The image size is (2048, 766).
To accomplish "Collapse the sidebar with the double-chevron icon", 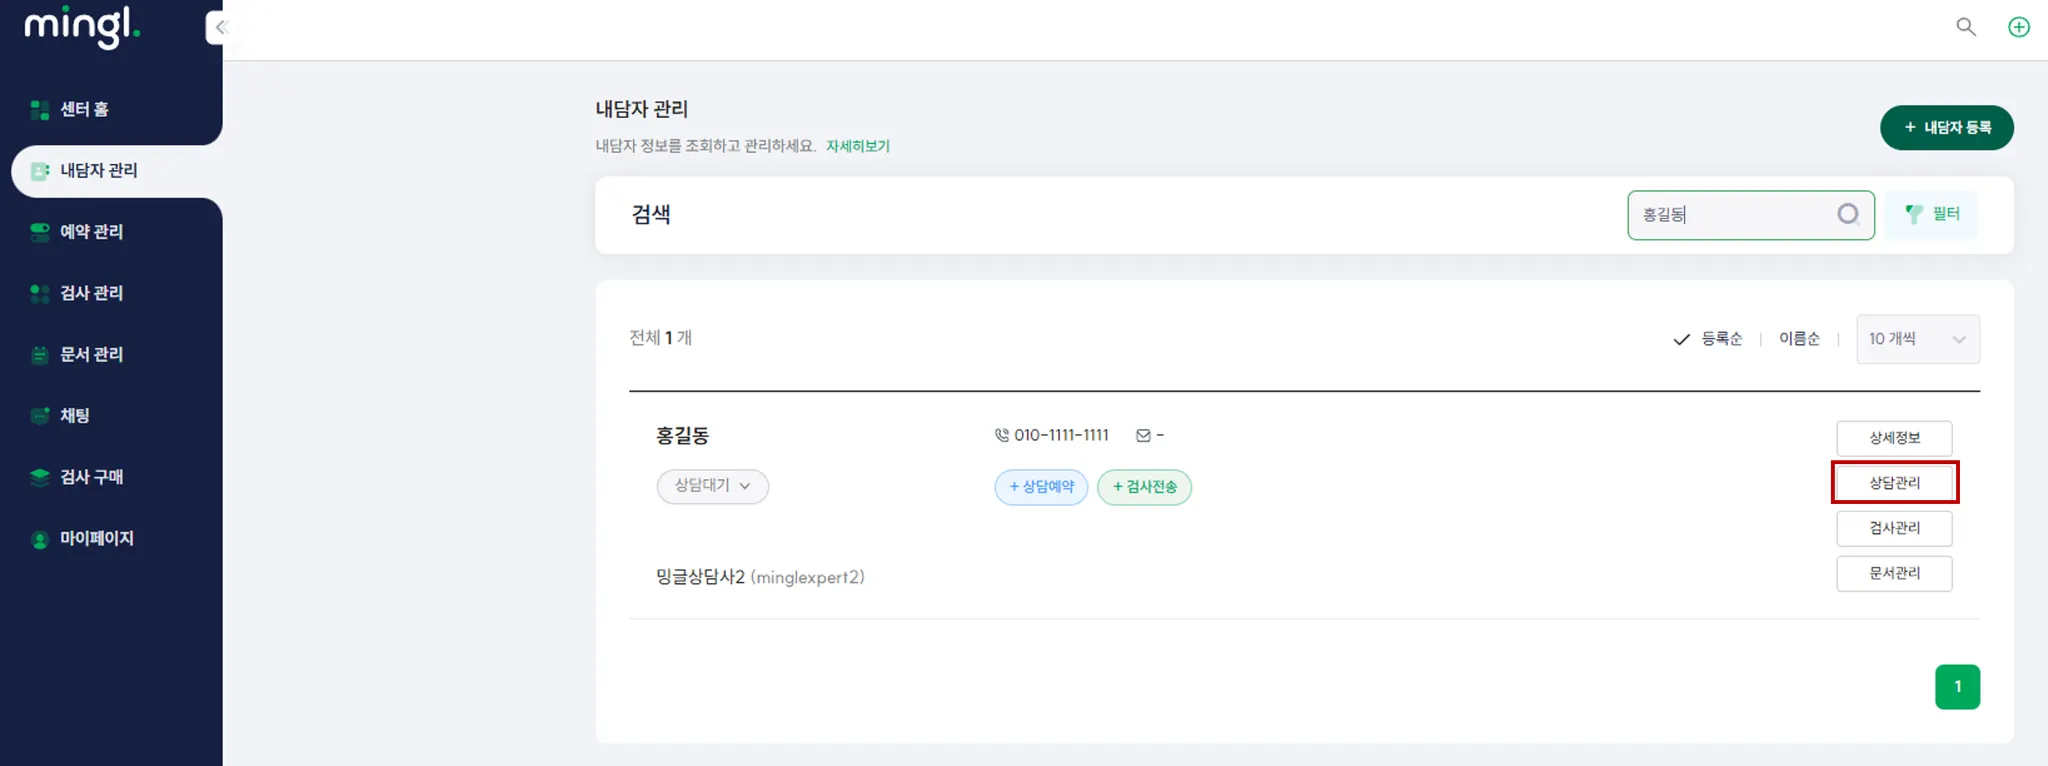I will tap(221, 27).
